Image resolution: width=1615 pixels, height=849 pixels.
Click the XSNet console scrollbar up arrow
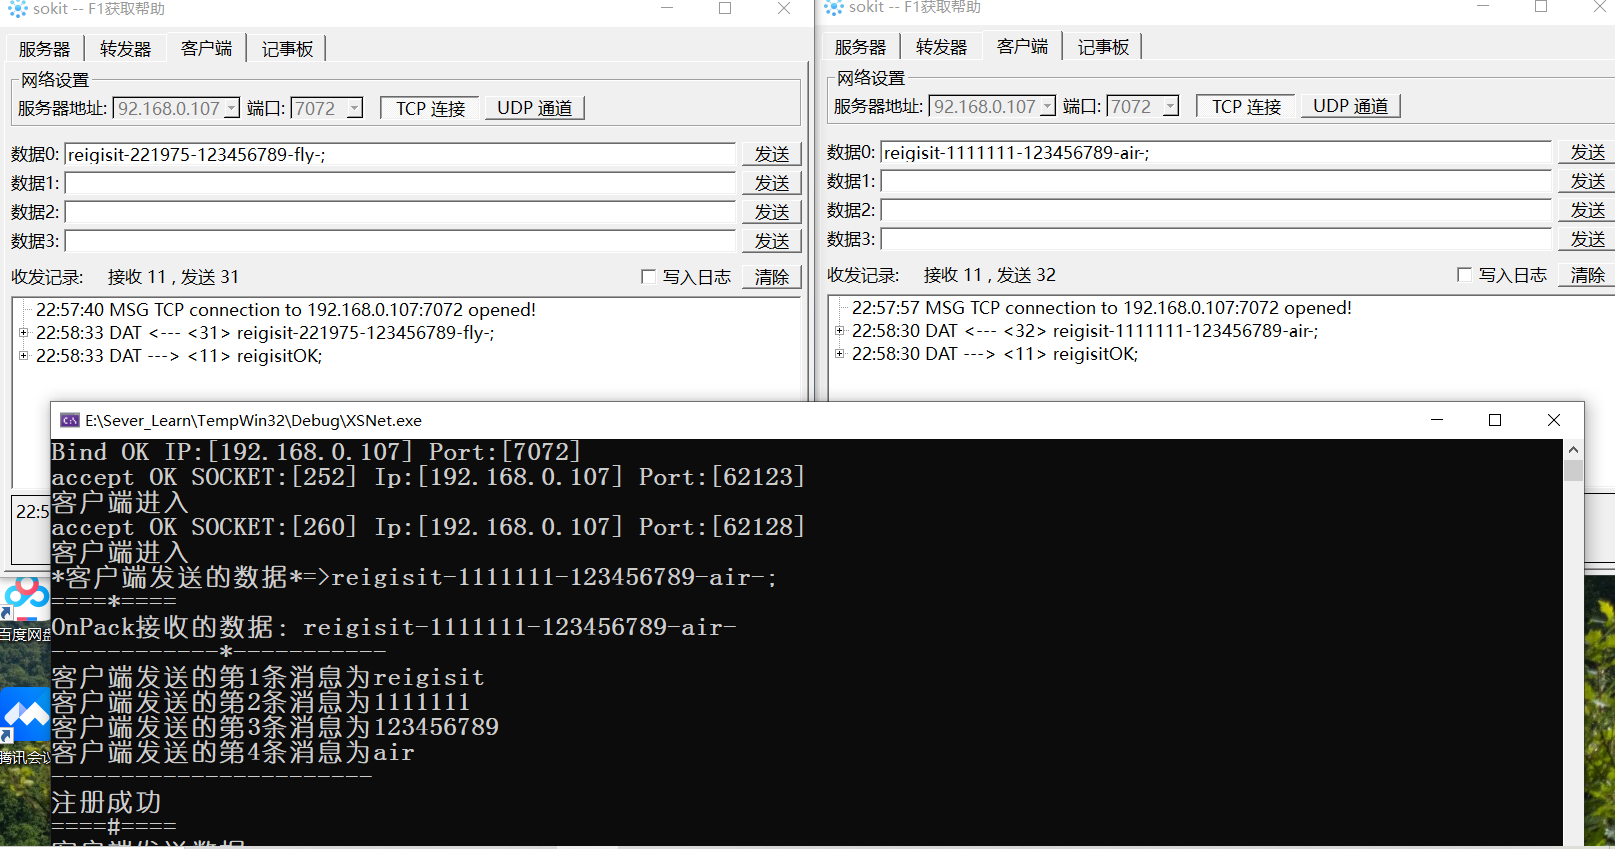[1573, 450]
